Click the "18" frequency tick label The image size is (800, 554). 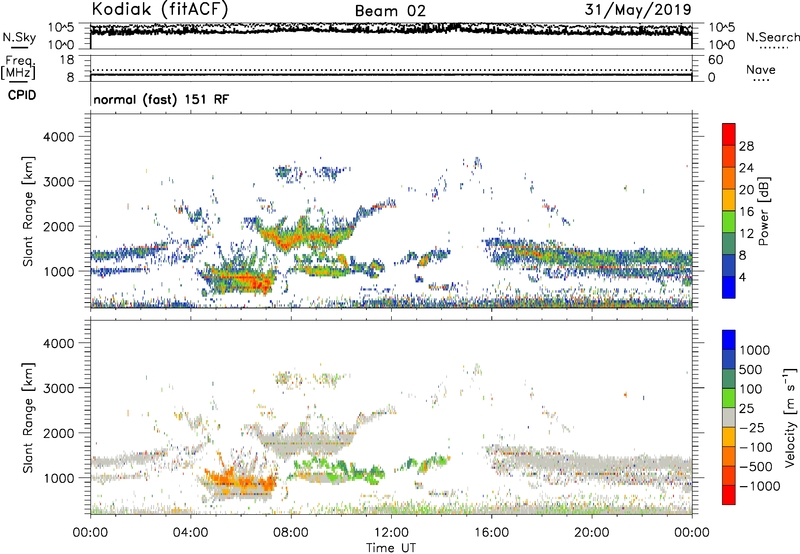coord(67,60)
